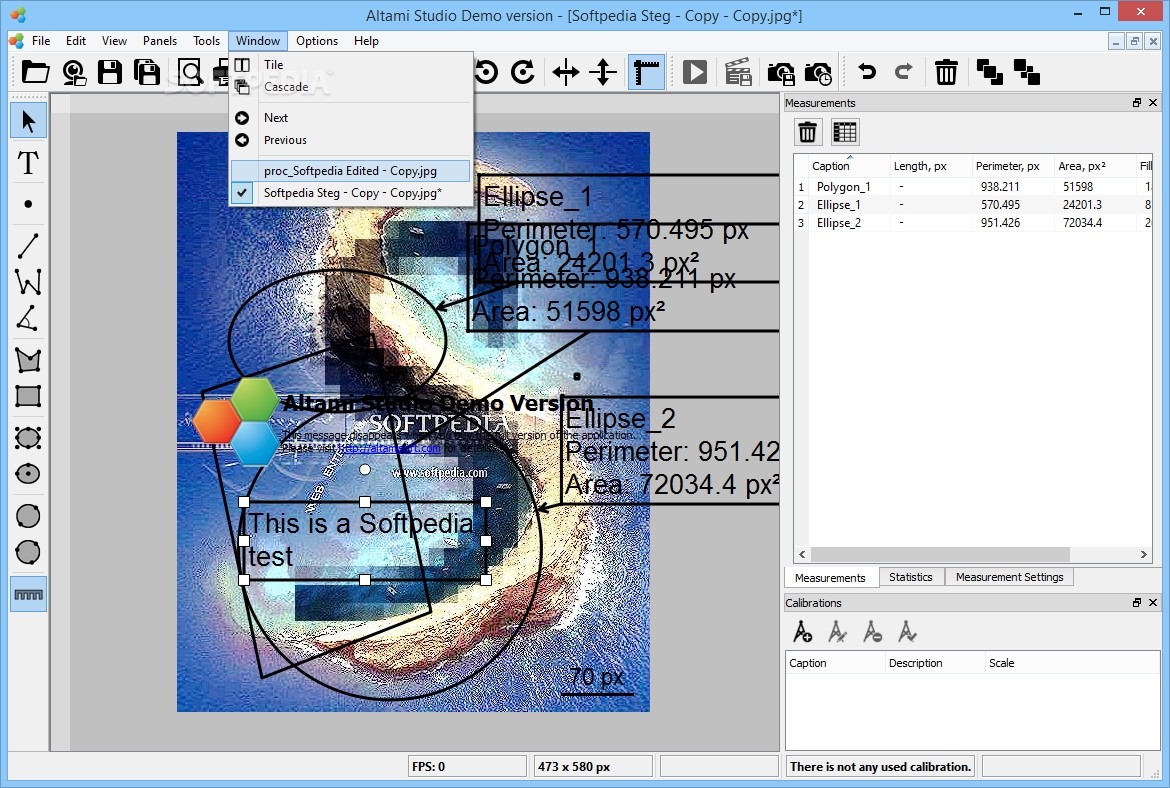The image size is (1170, 788).
Task: Click the timed camera capture icon
Action: click(818, 73)
